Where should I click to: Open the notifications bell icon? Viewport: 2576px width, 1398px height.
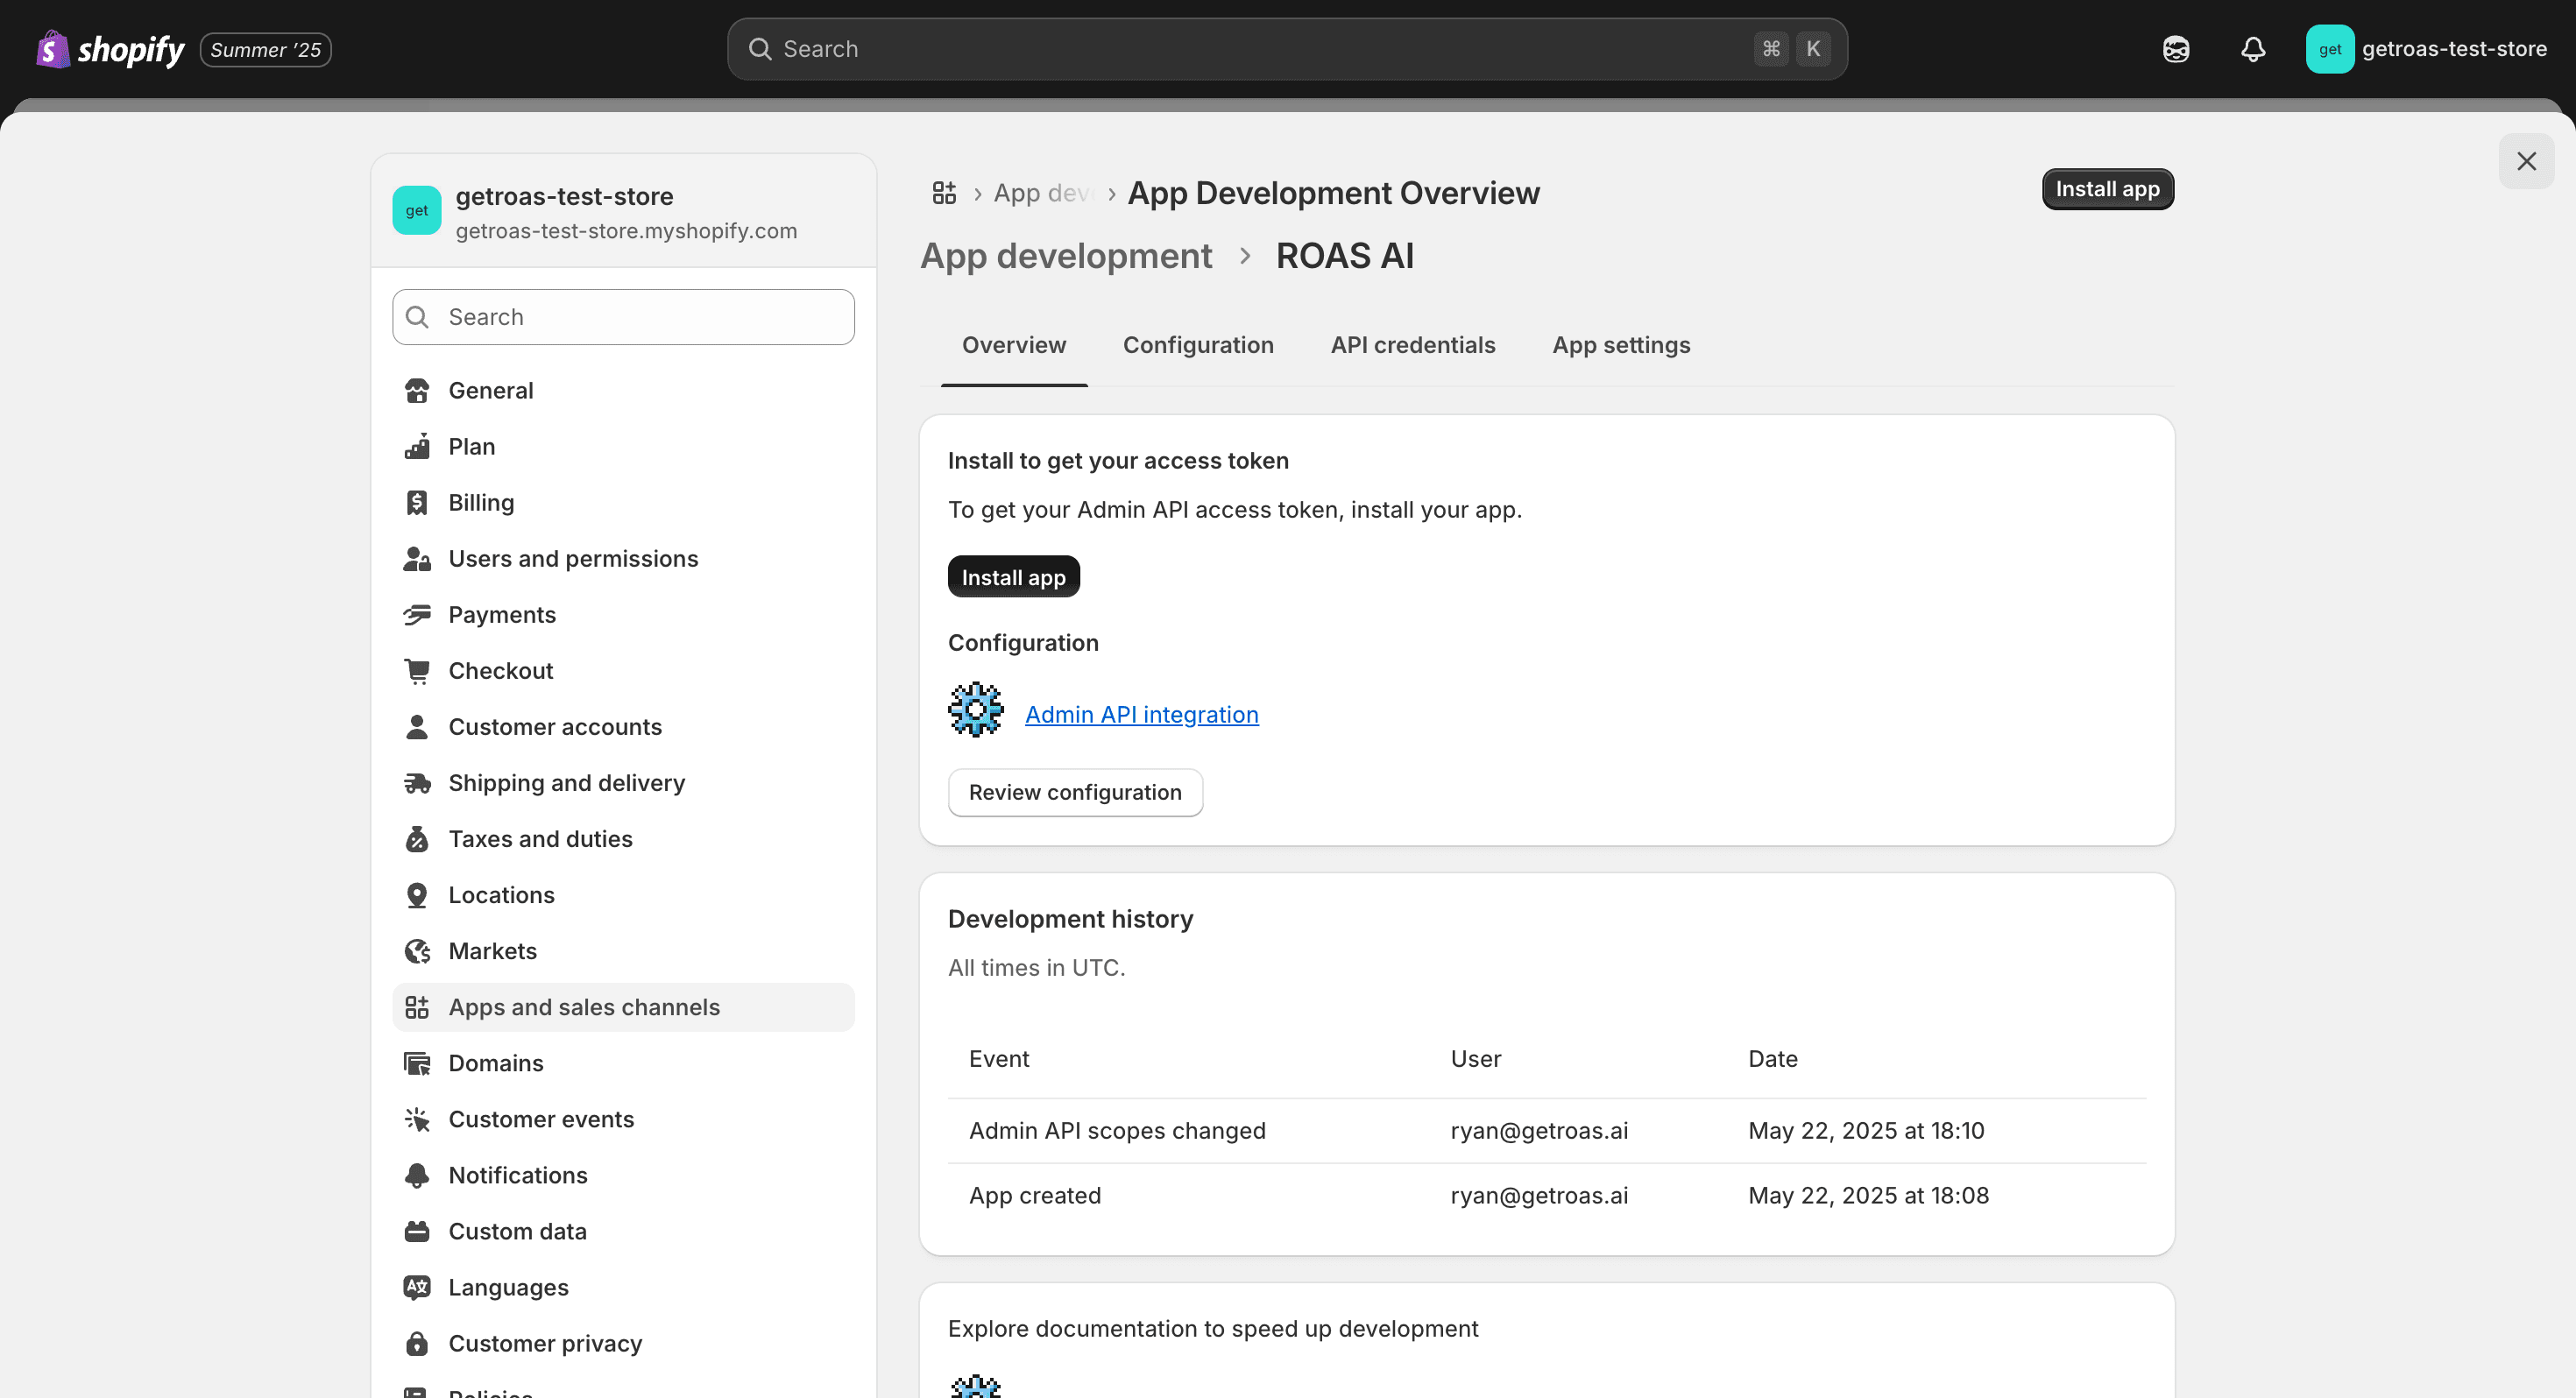click(2253, 49)
